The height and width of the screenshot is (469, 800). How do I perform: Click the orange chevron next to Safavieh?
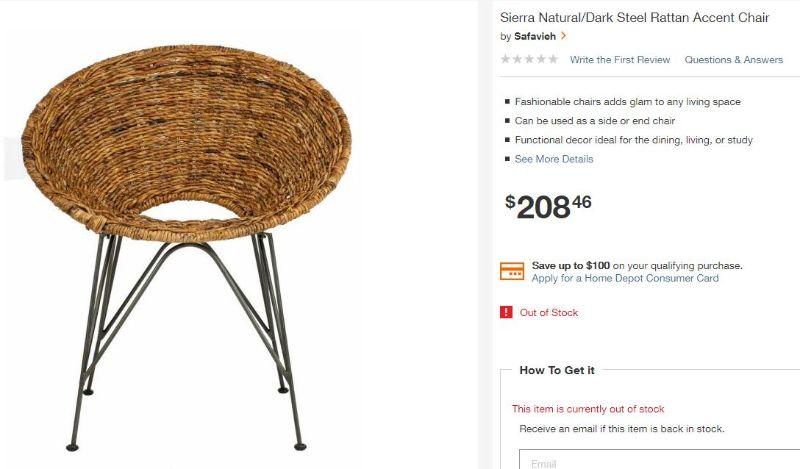(563, 36)
